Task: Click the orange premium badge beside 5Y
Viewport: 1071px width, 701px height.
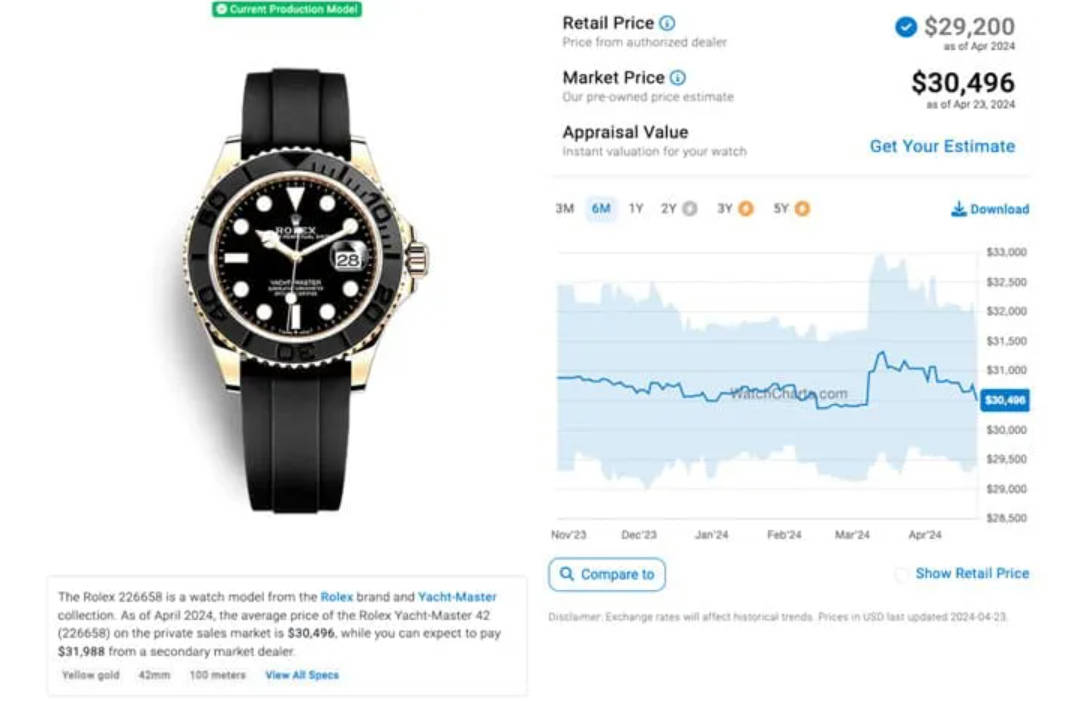Action: coord(803,209)
